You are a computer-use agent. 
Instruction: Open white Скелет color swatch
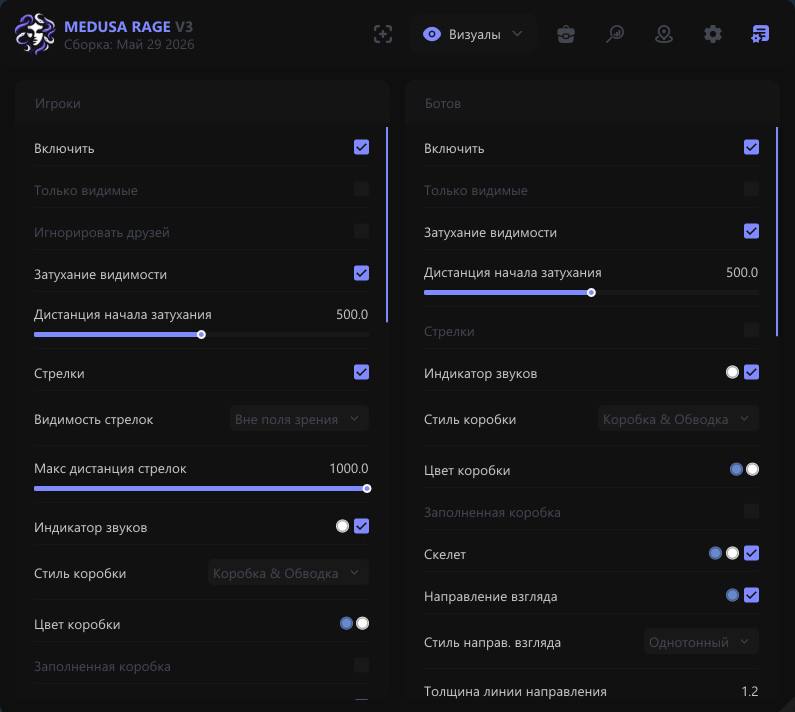(x=732, y=553)
